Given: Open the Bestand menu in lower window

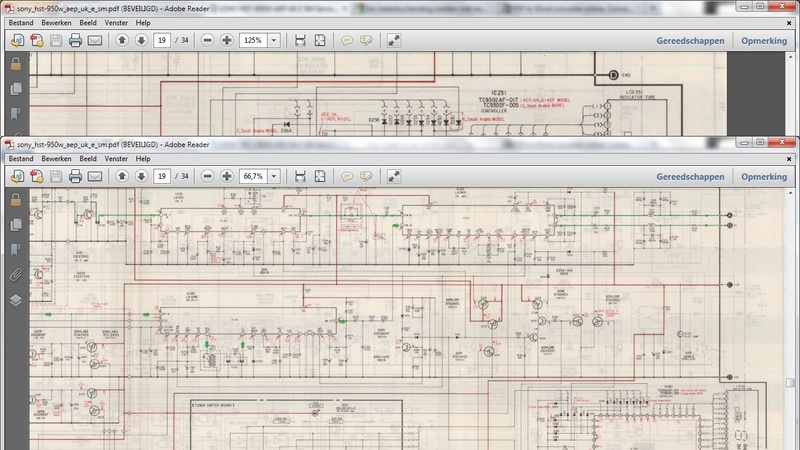Looking at the screenshot, I should (22, 159).
